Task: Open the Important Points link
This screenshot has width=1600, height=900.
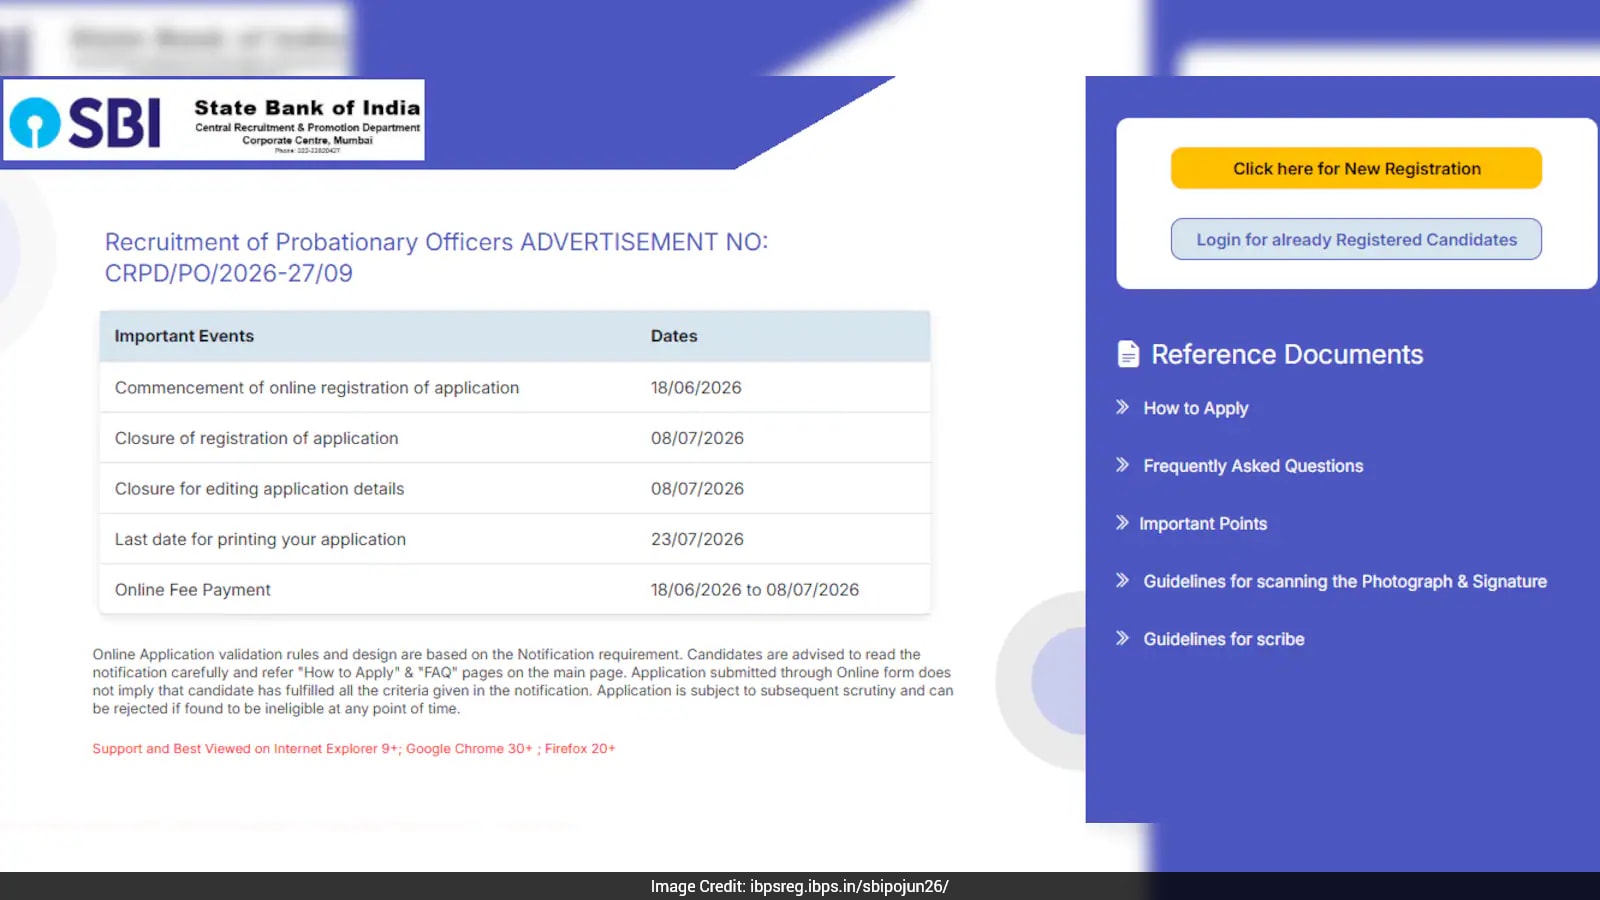Action: tap(1203, 524)
